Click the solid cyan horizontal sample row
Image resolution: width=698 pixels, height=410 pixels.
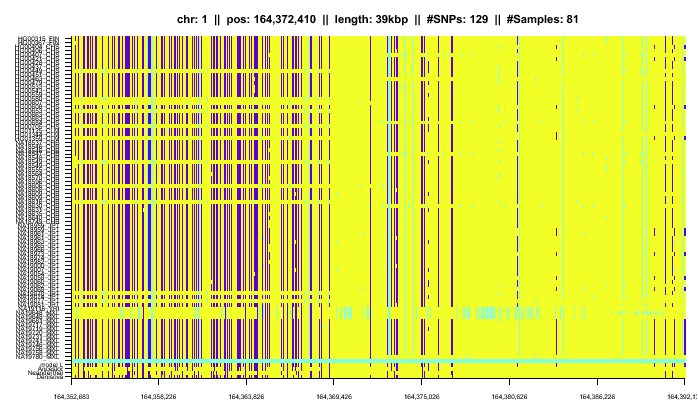click(x=378, y=361)
